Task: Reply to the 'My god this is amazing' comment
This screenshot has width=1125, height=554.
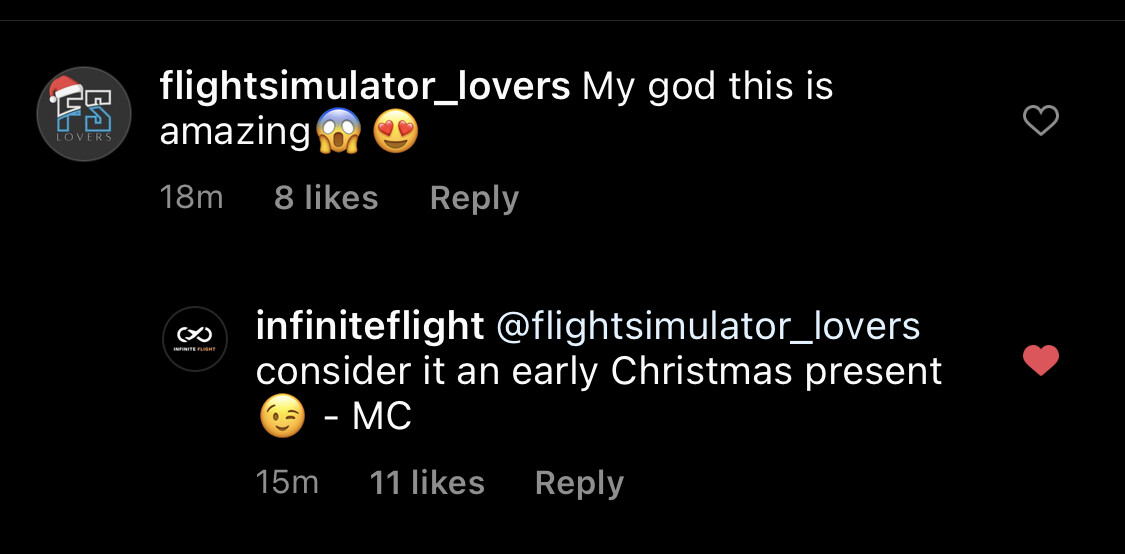Action: (x=474, y=198)
